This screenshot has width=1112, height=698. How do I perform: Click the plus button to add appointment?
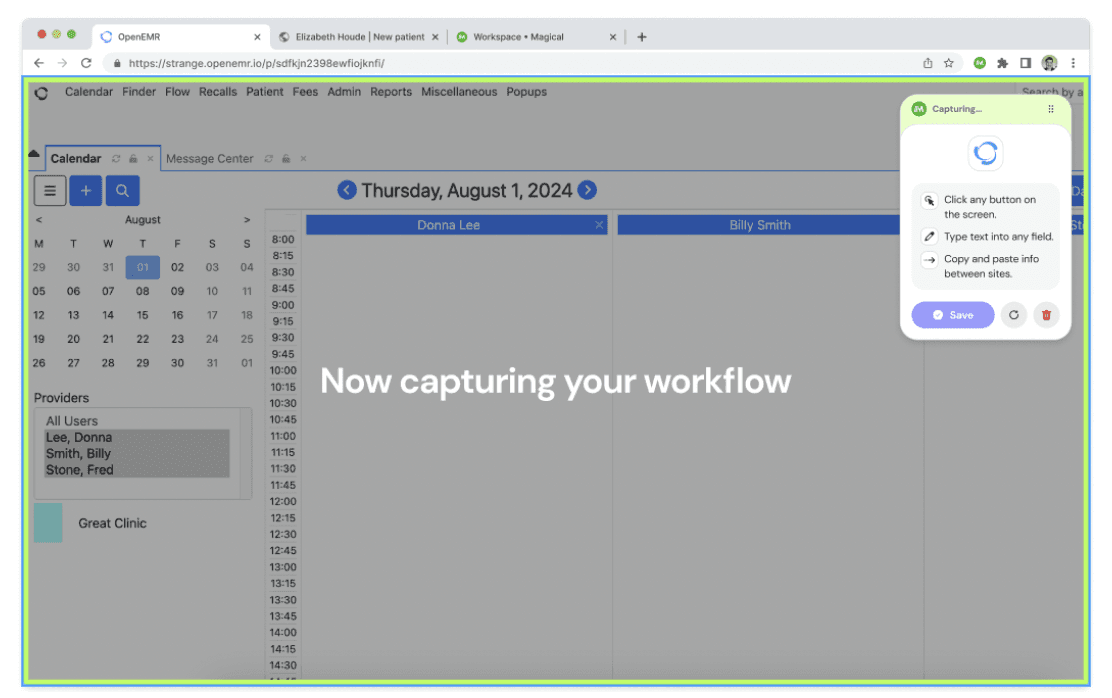(x=86, y=190)
